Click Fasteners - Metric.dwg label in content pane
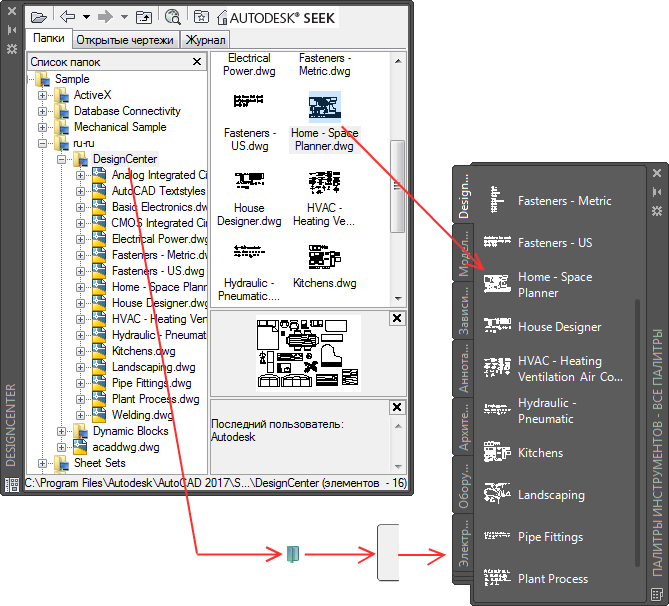Image resolution: width=669 pixels, height=606 pixels. (x=325, y=64)
